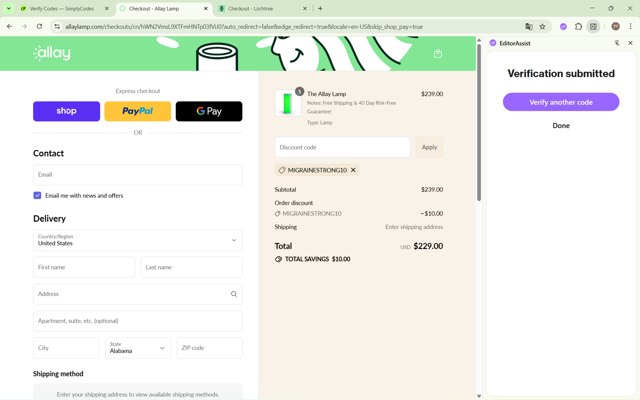Open site information icon in address bar
Screen dimensions: 640x400
click(x=57, y=27)
